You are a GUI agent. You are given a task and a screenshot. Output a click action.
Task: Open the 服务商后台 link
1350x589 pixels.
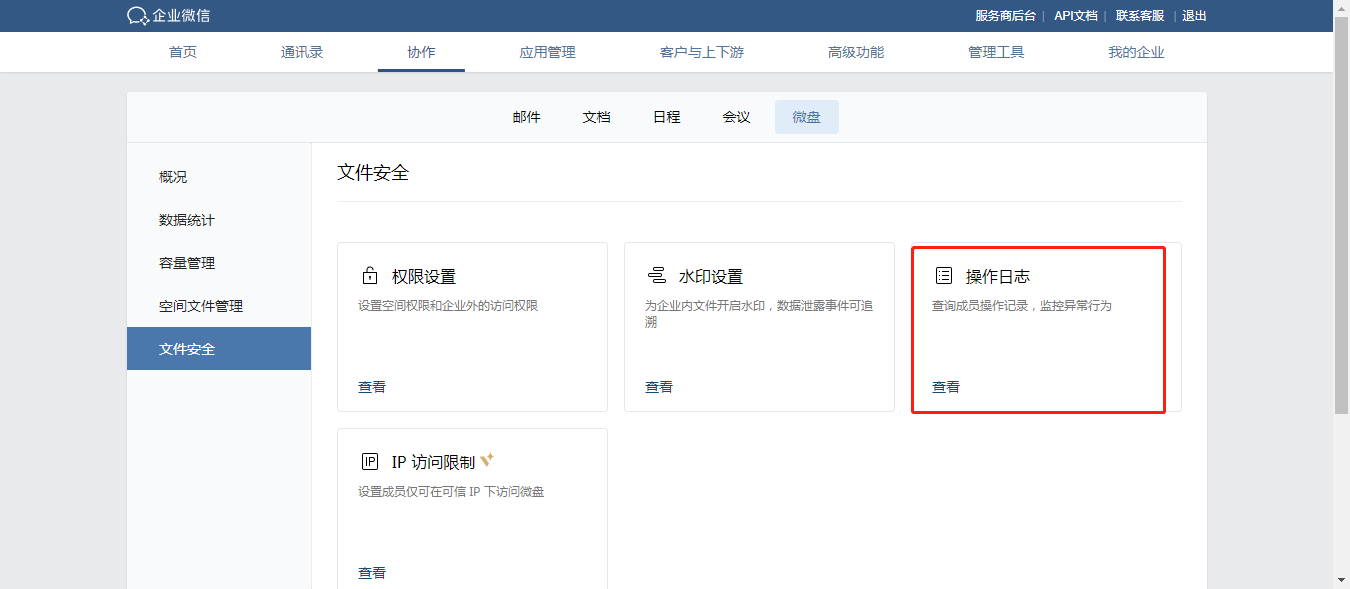(x=1006, y=16)
